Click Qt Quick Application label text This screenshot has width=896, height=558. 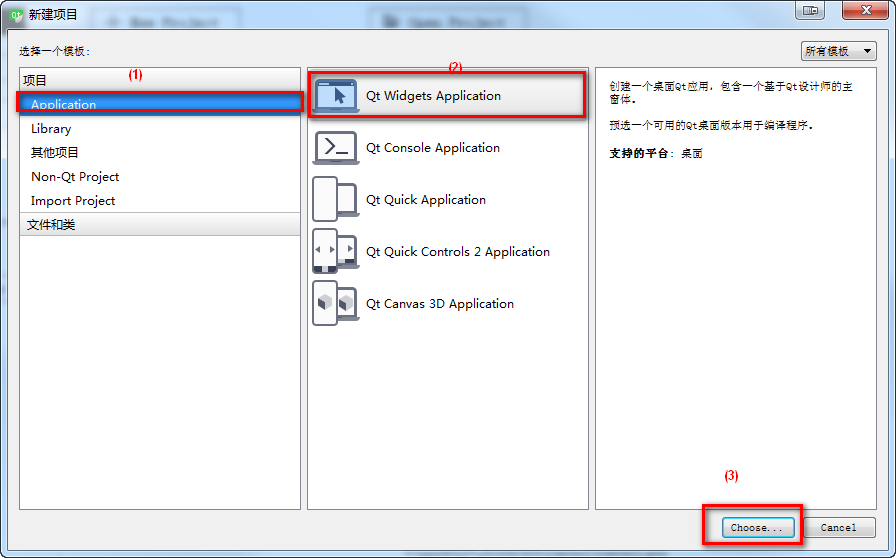(x=426, y=200)
